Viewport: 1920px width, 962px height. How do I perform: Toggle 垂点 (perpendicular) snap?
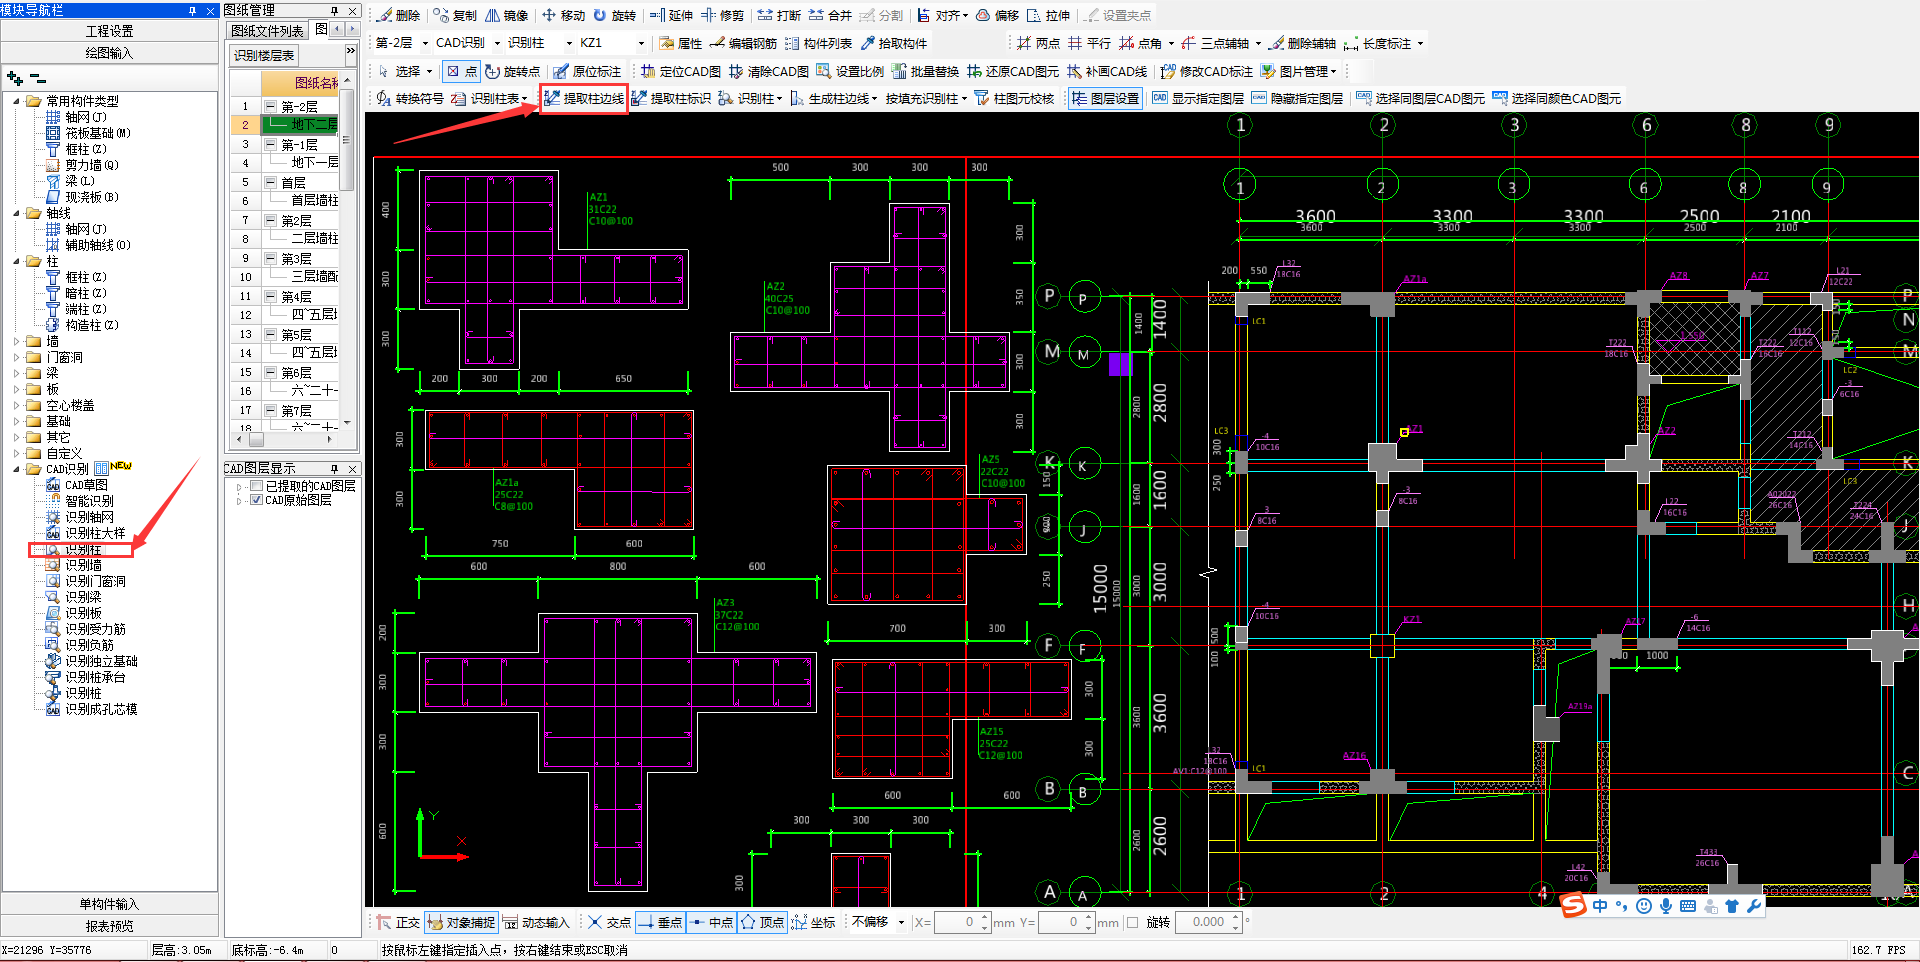660,922
